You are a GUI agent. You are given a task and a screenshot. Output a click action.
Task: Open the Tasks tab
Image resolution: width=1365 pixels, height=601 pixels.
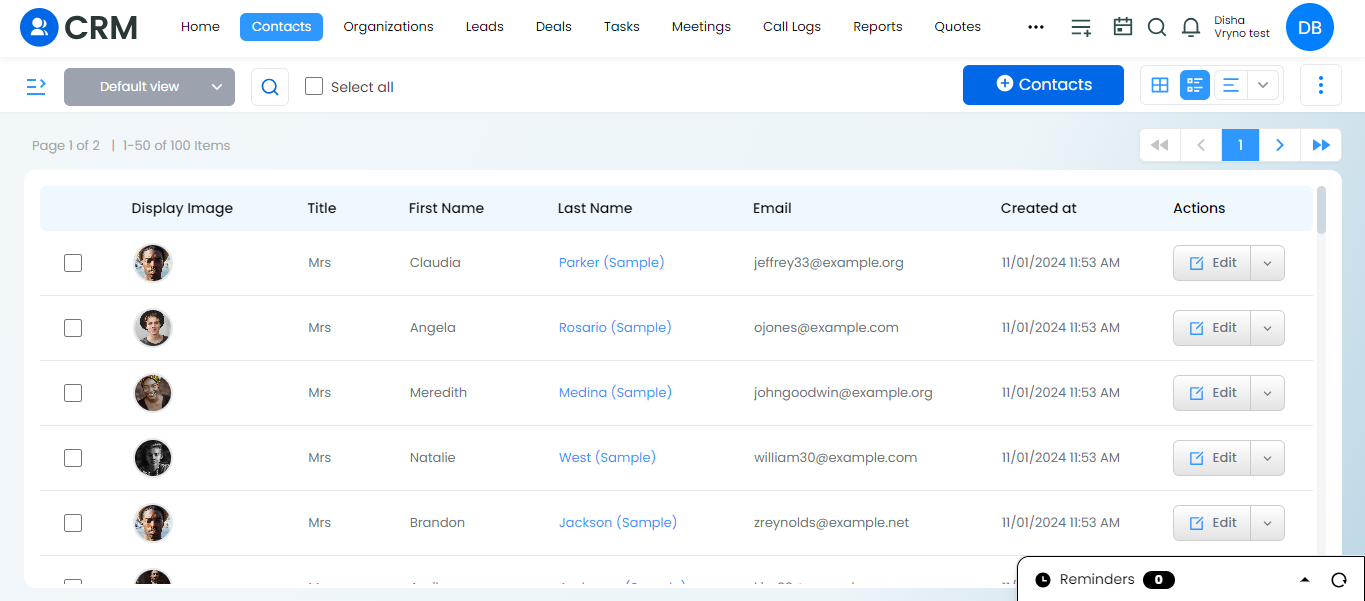(621, 27)
